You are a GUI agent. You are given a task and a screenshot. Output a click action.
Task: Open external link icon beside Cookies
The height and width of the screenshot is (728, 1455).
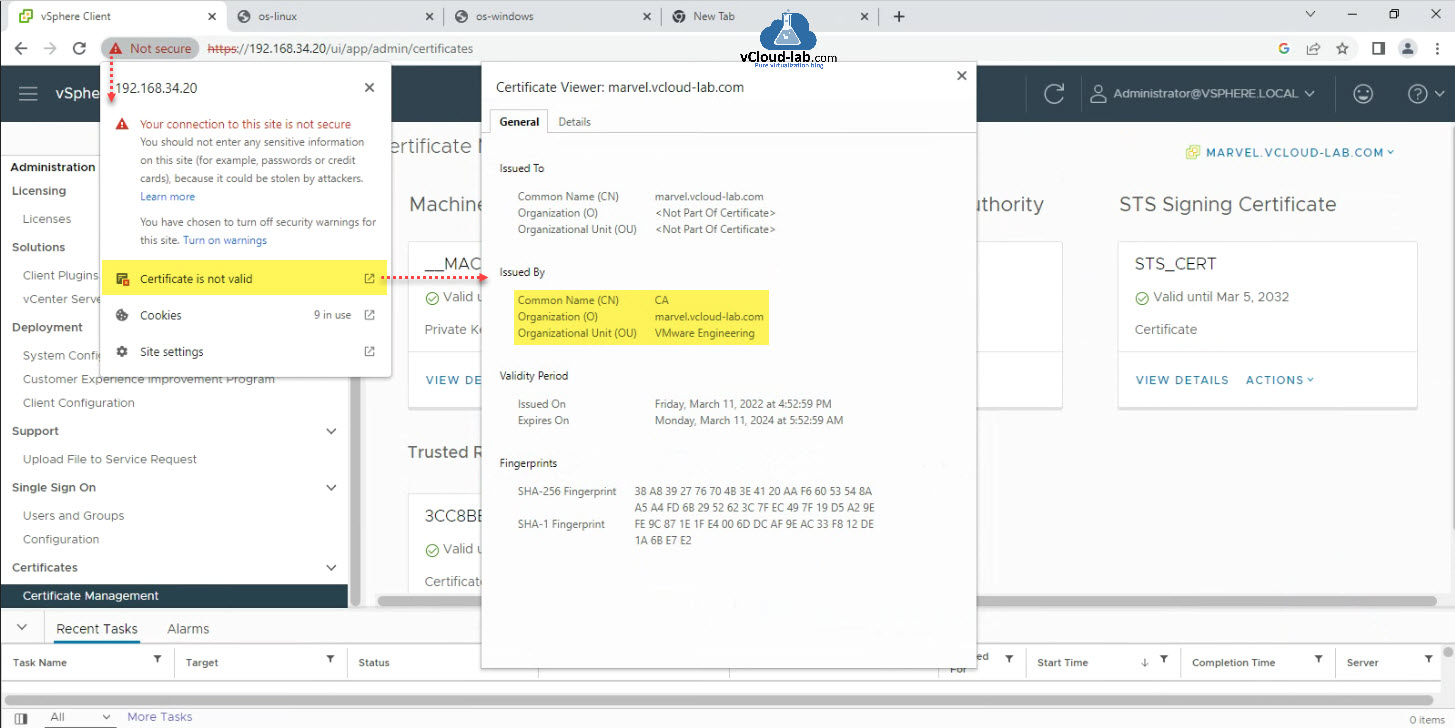tap(369, 315)
